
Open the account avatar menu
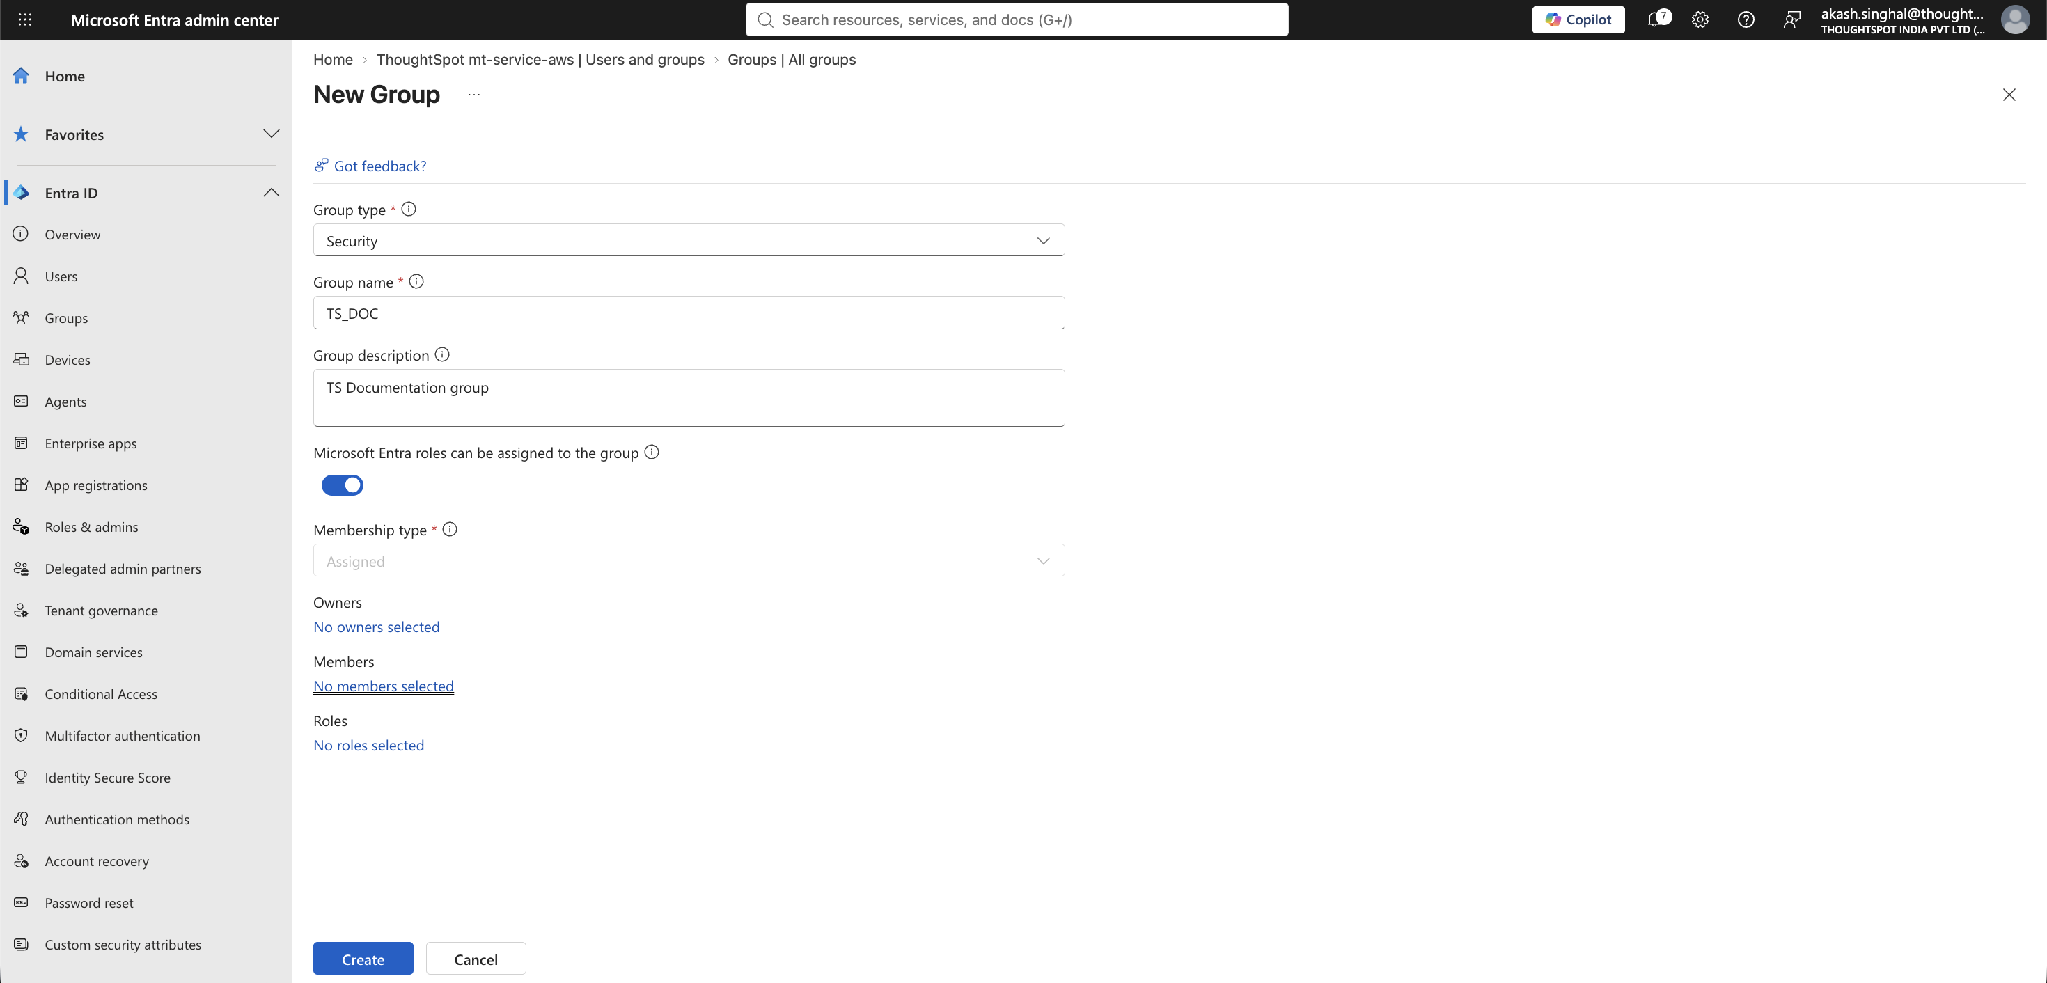click(x=2014, y=19)
